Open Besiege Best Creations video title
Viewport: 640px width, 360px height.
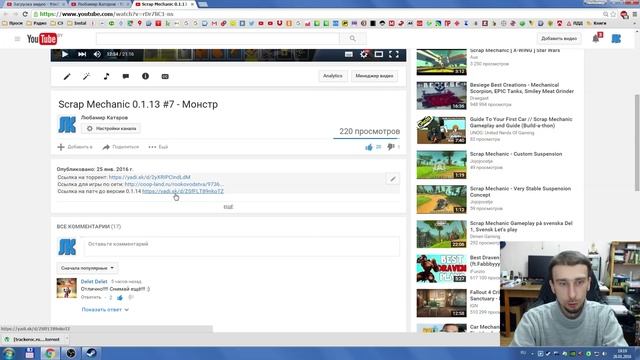(x=522, y=88)
